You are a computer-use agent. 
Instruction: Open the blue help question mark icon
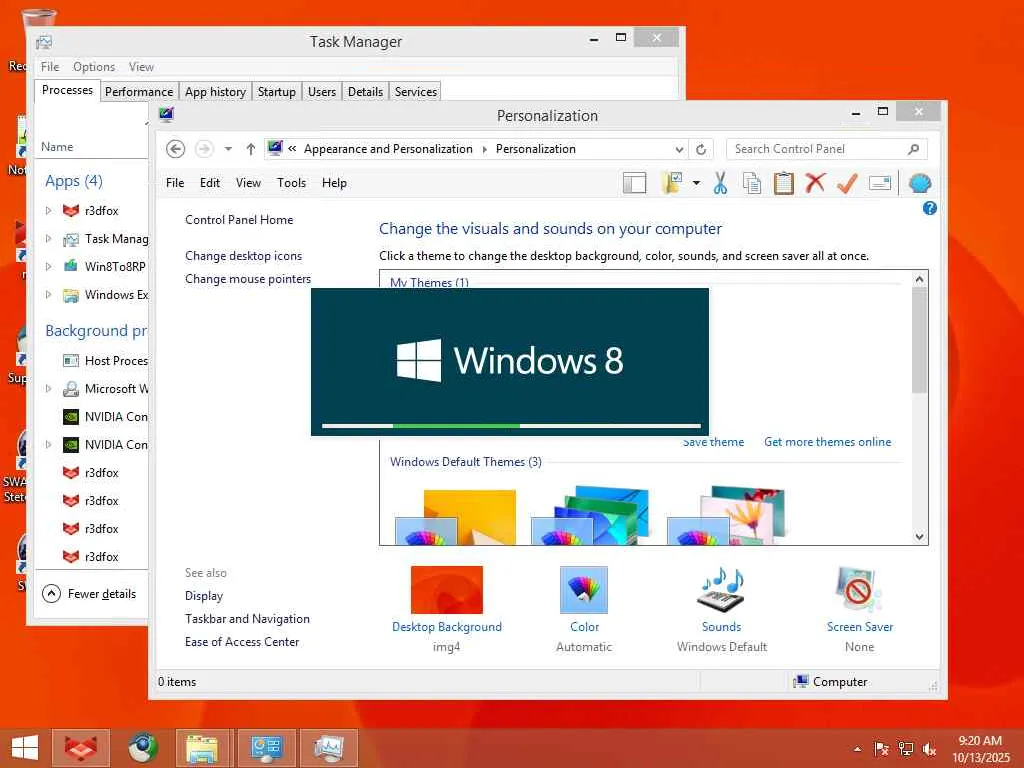(930, 208)
